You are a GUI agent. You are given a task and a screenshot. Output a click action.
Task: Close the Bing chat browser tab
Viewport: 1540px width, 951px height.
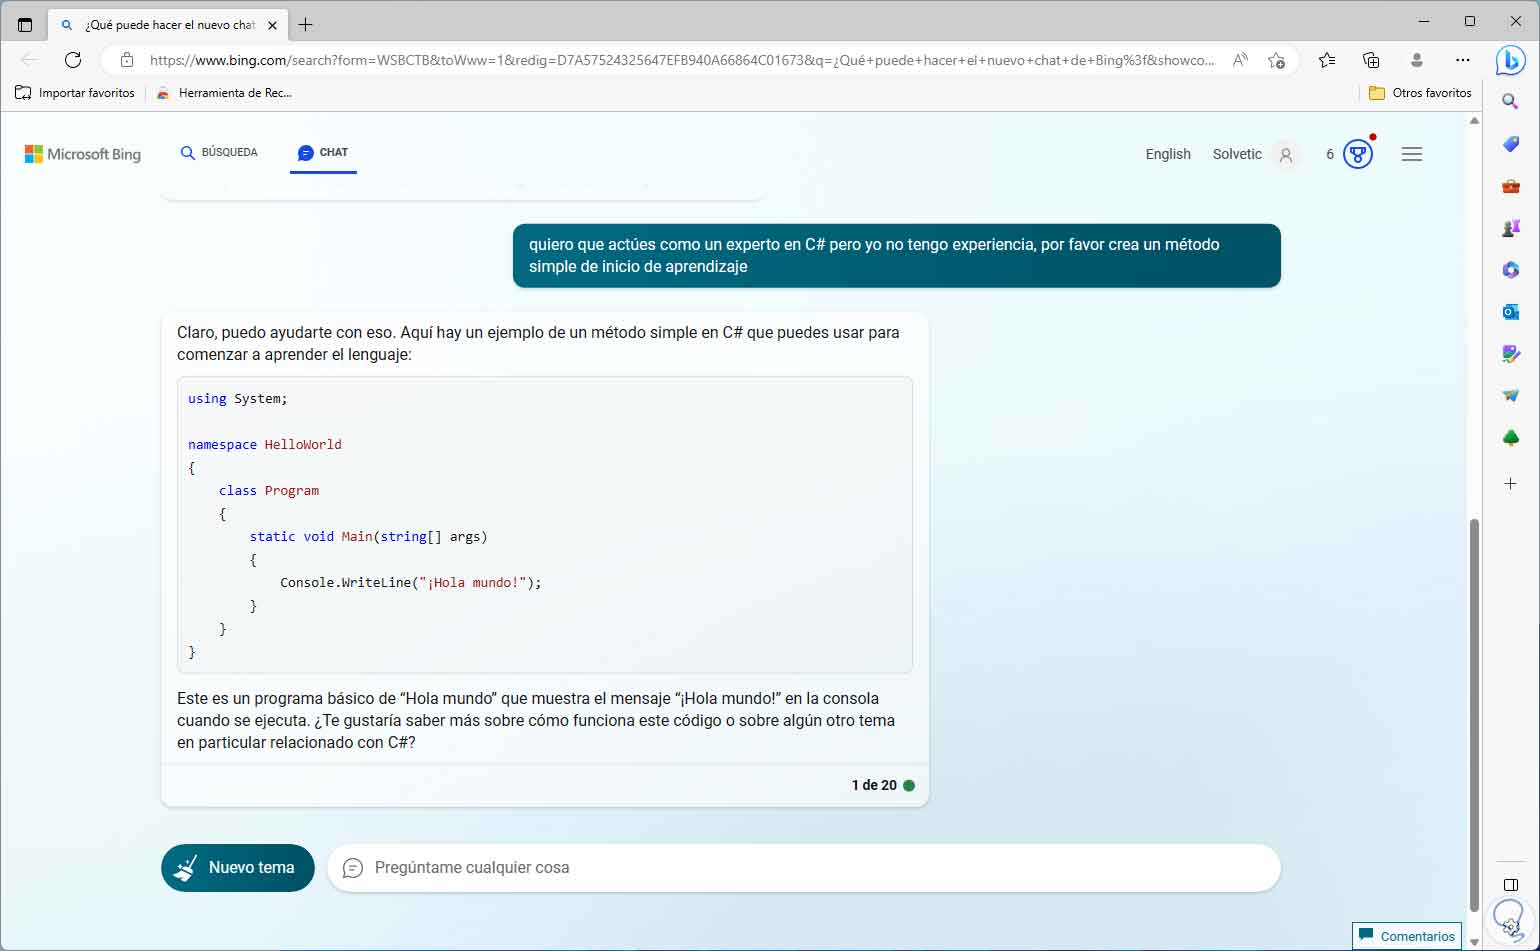tap(273, 25)
